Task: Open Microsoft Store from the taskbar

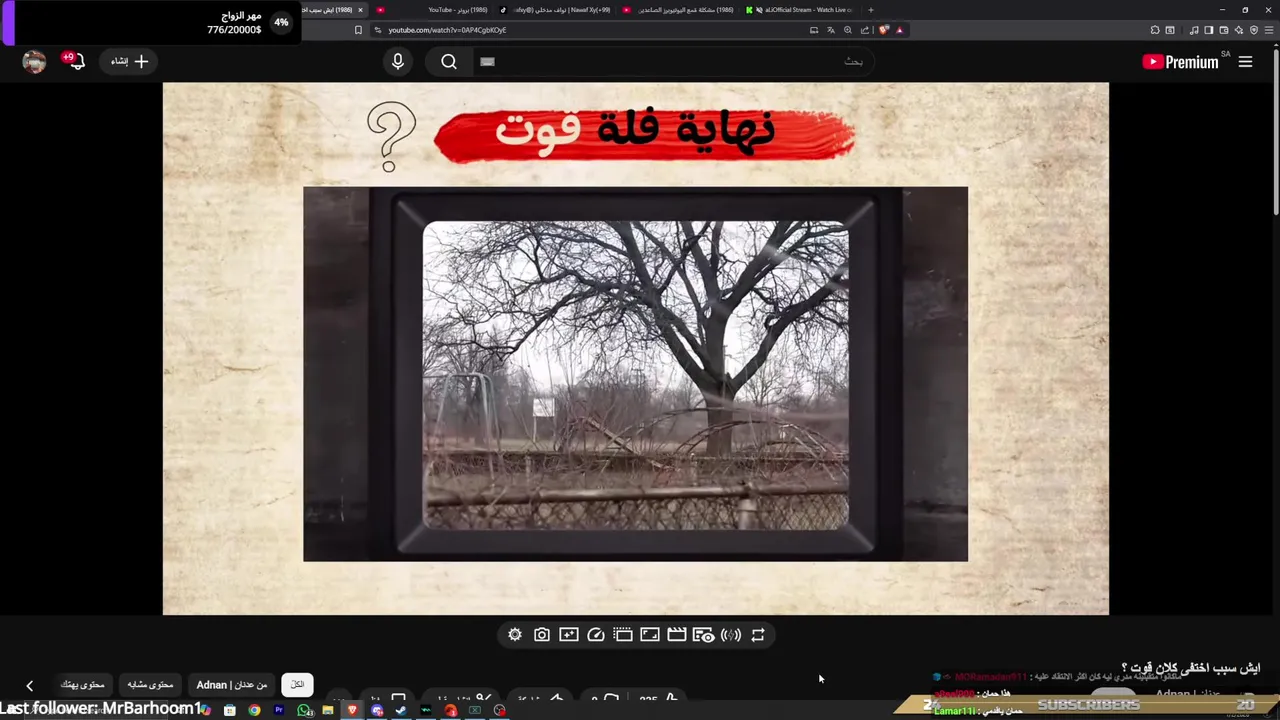Action: (230, 710)
